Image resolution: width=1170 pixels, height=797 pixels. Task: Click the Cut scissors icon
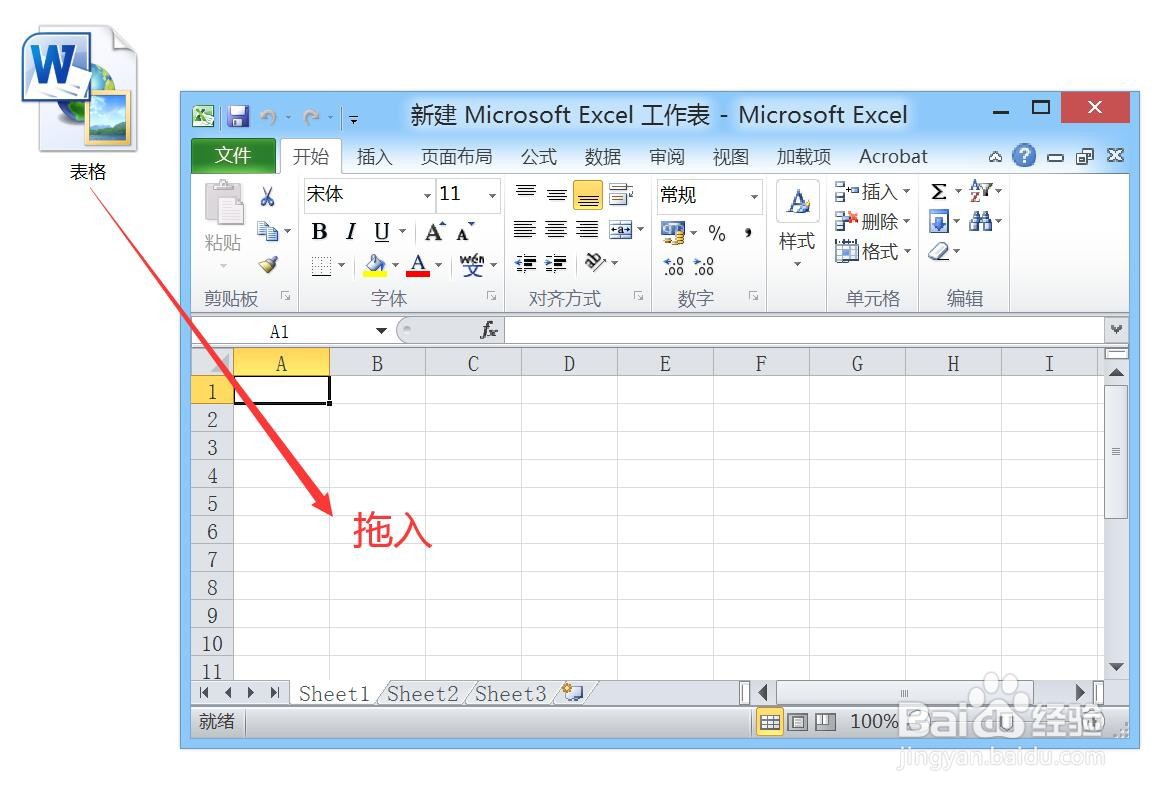[x=267, y=196]
